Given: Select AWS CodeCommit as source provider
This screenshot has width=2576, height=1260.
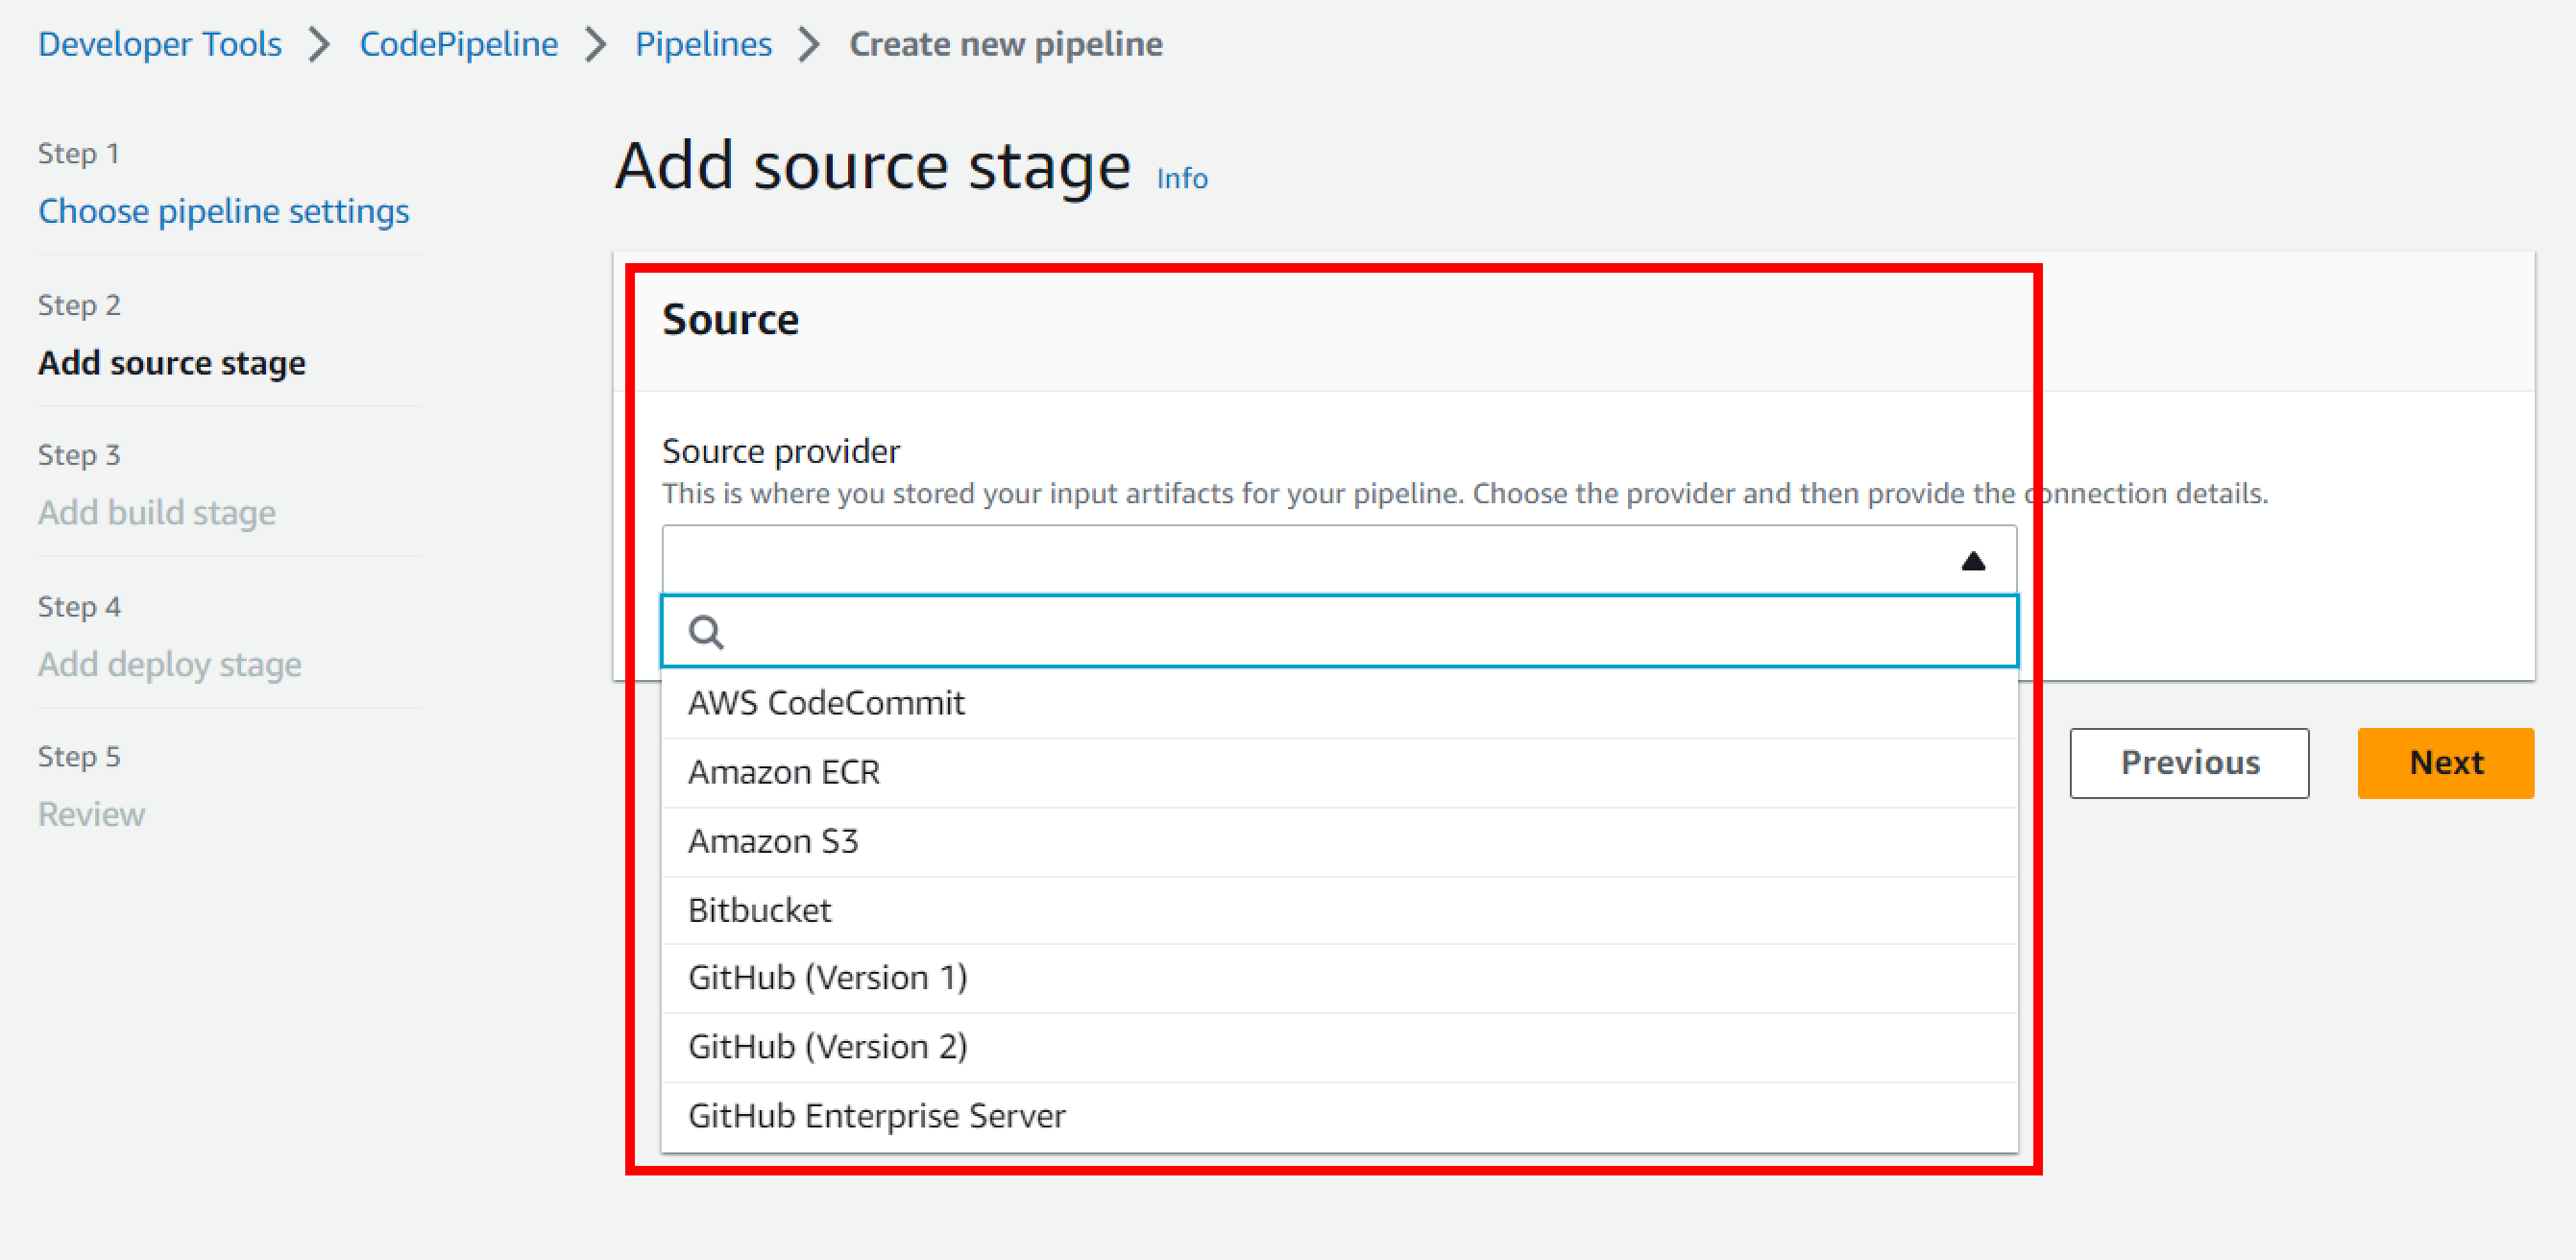Looking at the screenshot, I should 826,703.
